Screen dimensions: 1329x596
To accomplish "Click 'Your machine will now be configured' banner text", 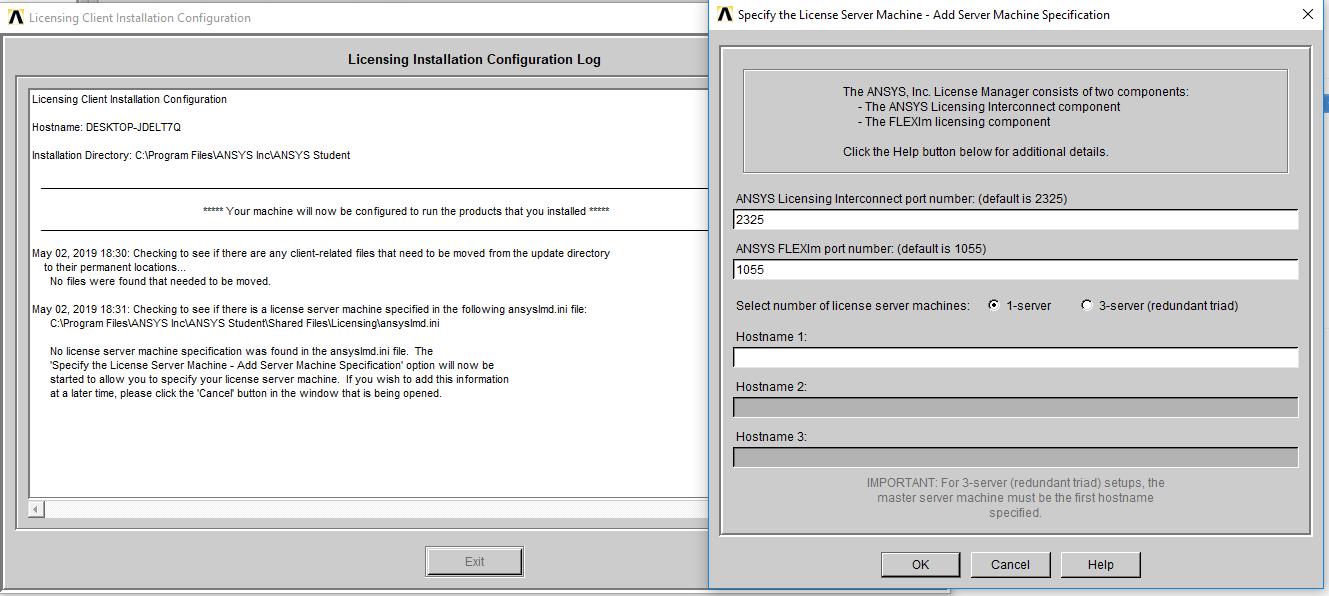I will click(x=406, y=211).
